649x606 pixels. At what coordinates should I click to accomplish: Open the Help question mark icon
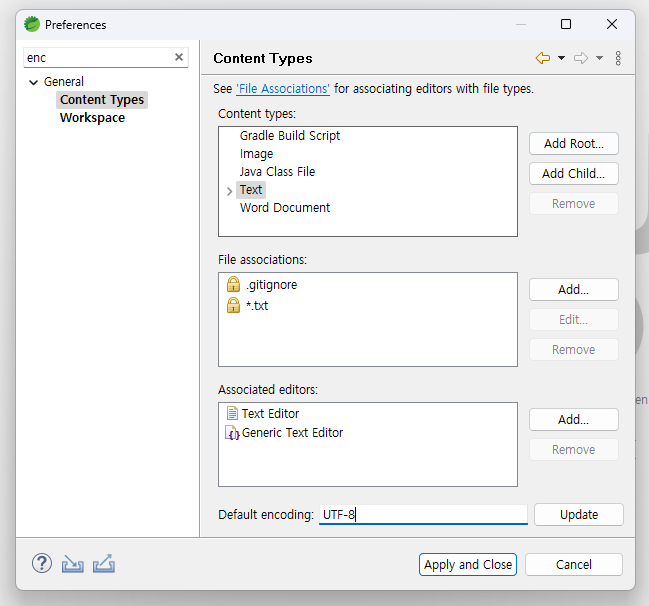click(x=41, y=563)
